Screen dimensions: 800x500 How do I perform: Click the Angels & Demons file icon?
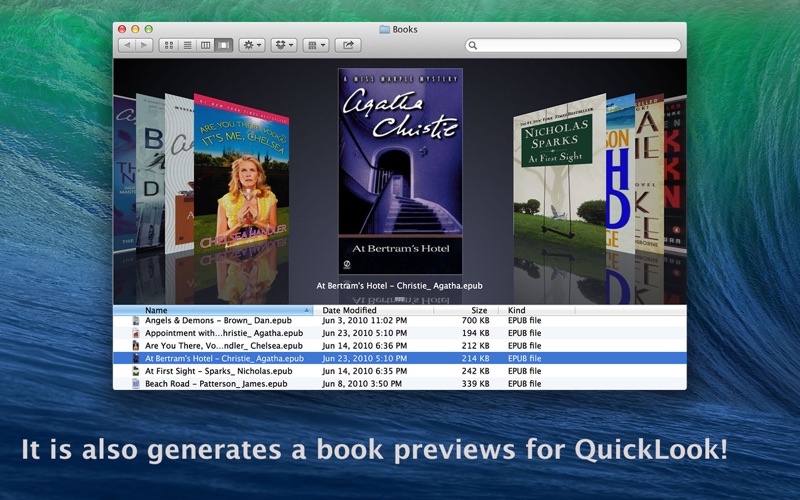point(136,320)
